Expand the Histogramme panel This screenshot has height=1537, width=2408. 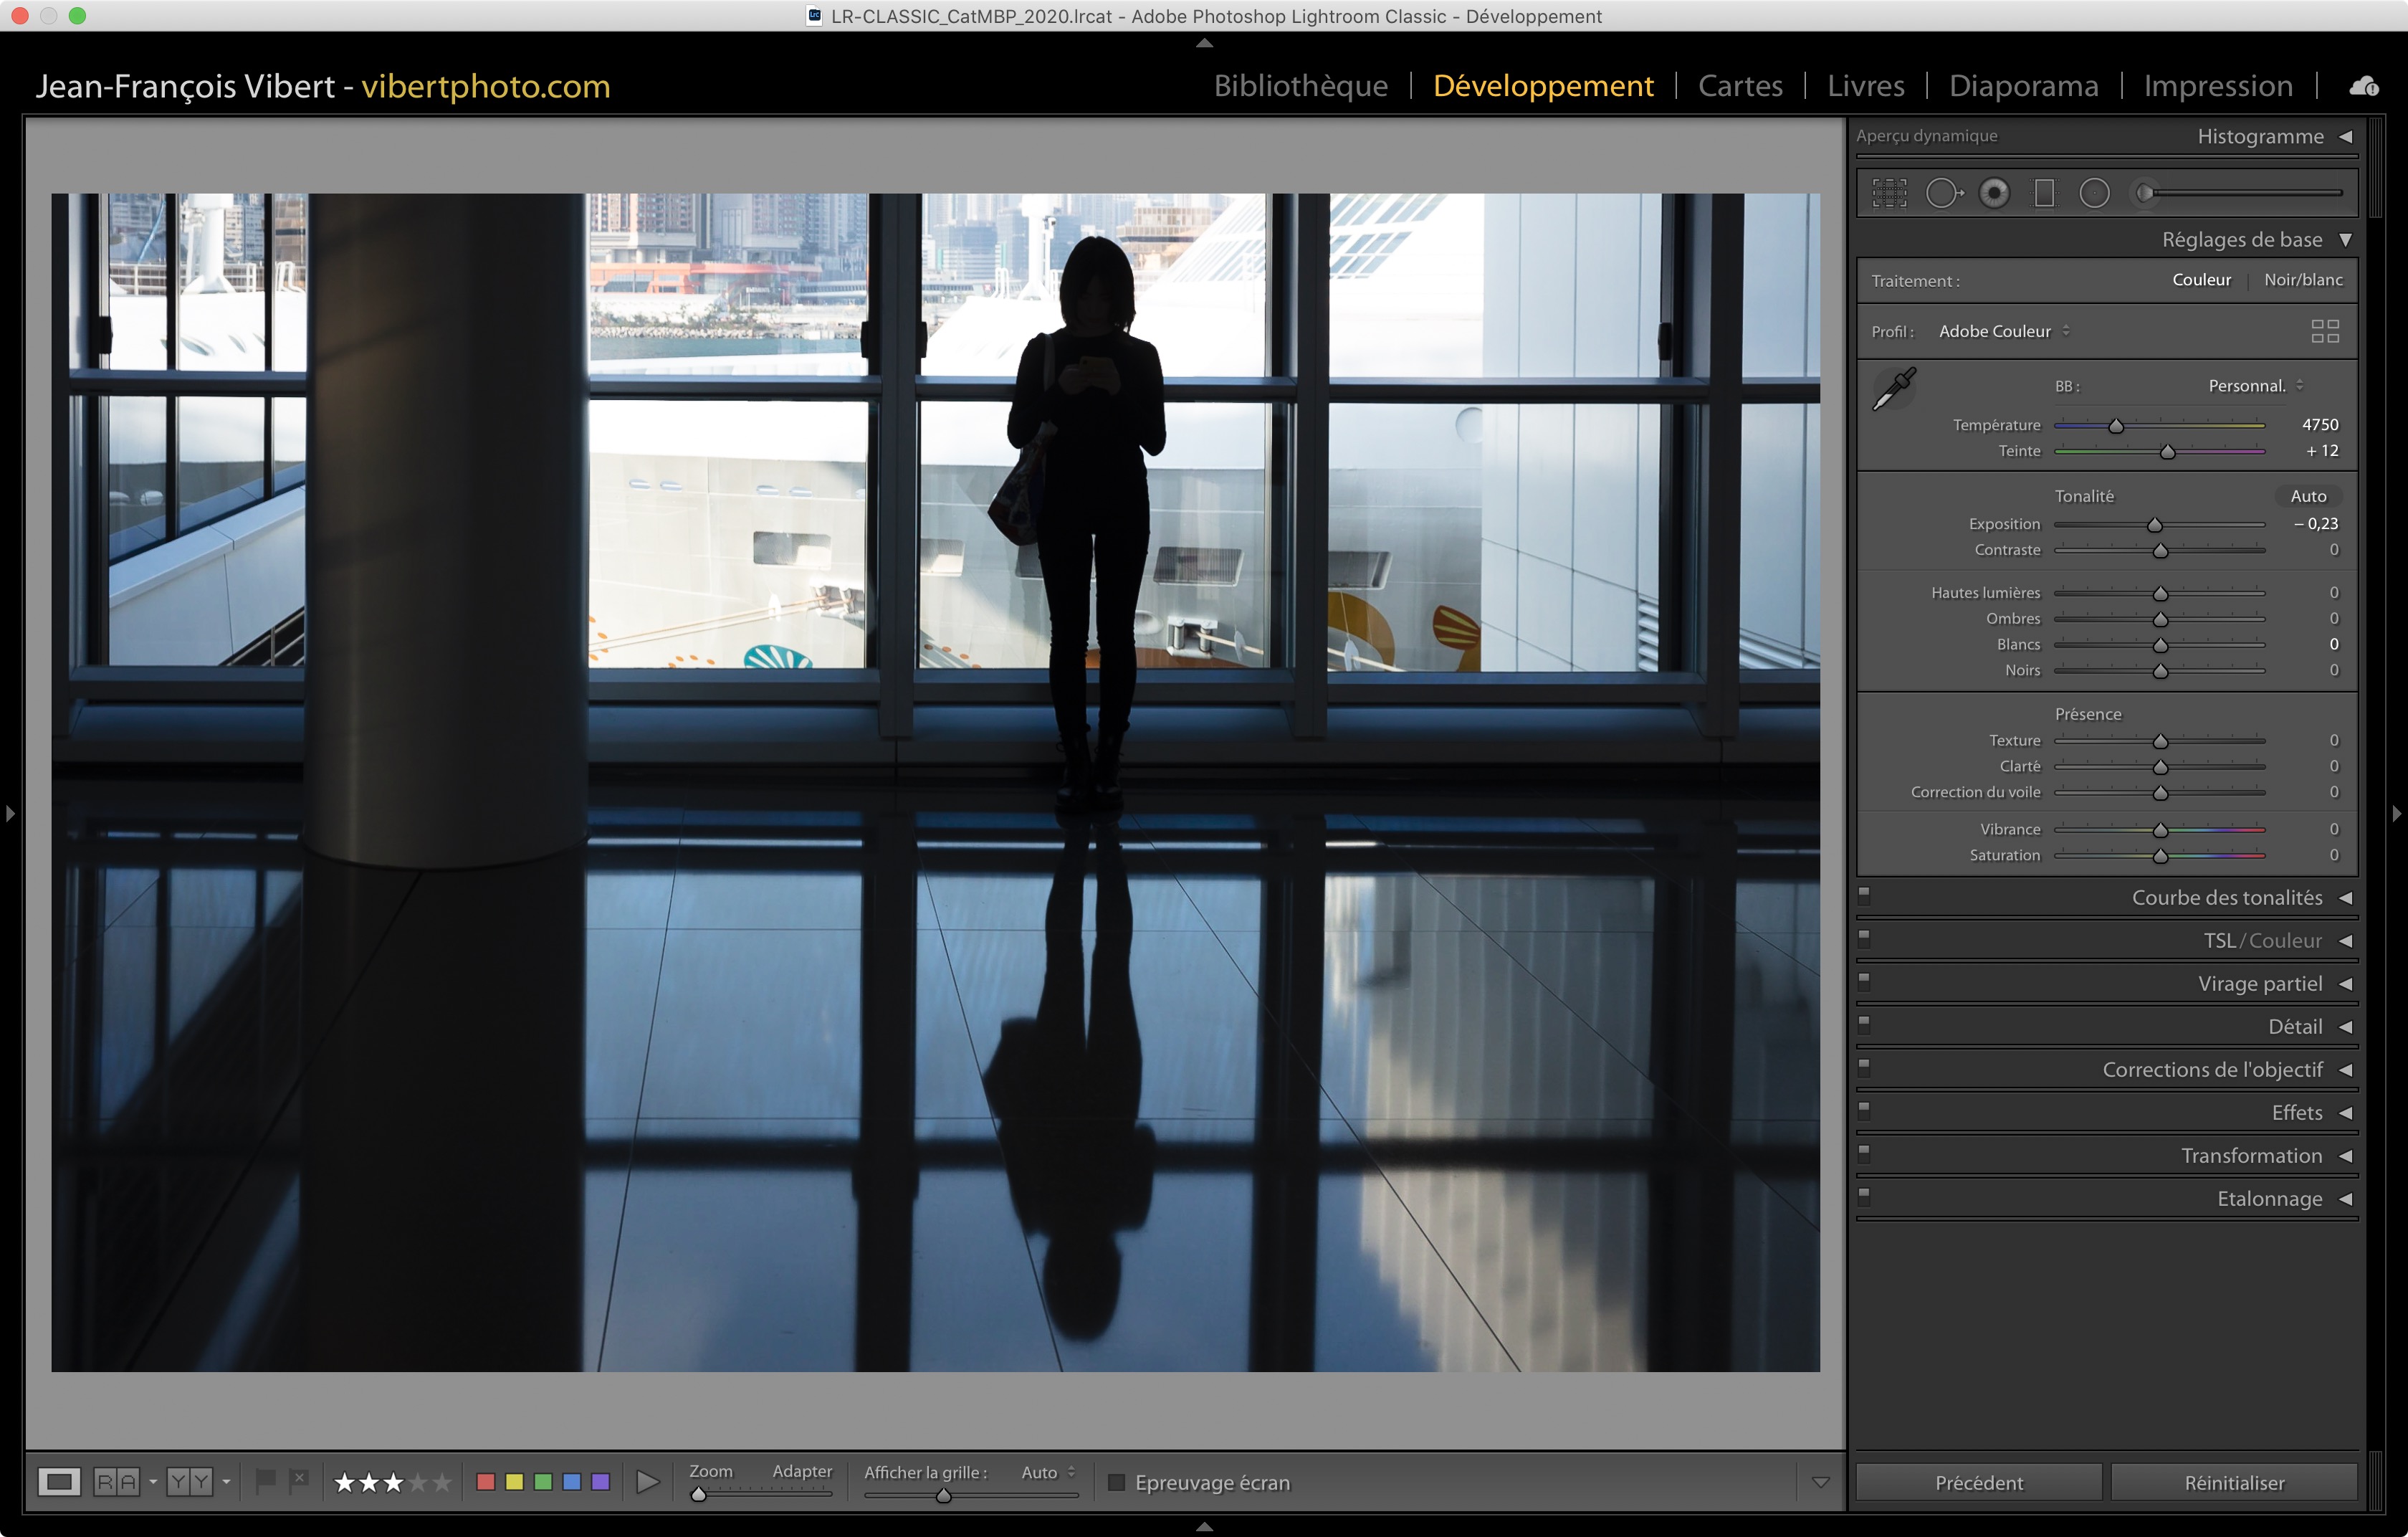[x=2345, y=137]
